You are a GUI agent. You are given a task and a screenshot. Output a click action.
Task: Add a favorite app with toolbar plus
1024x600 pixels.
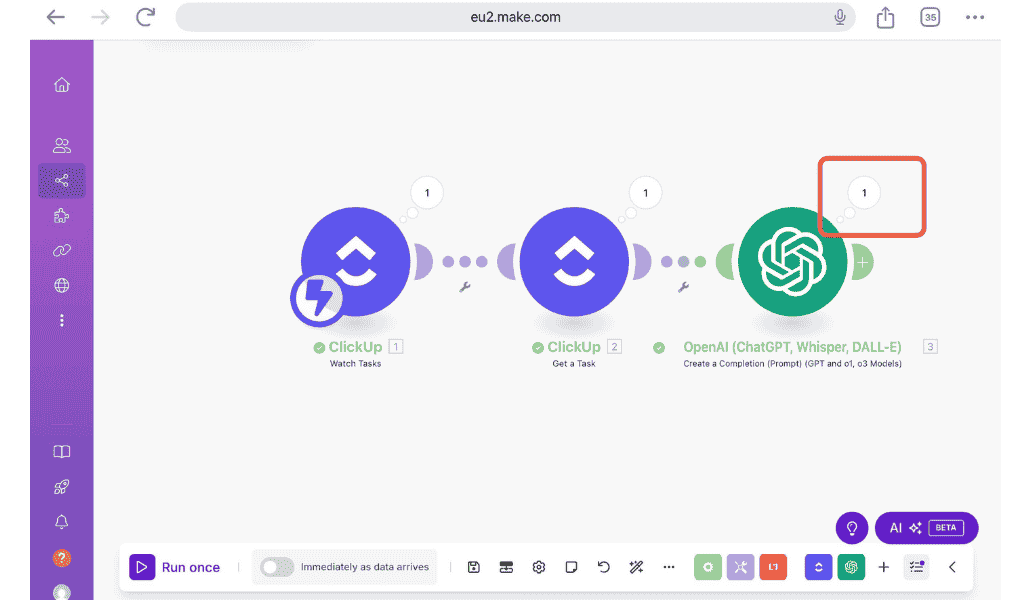click(884, 567)
